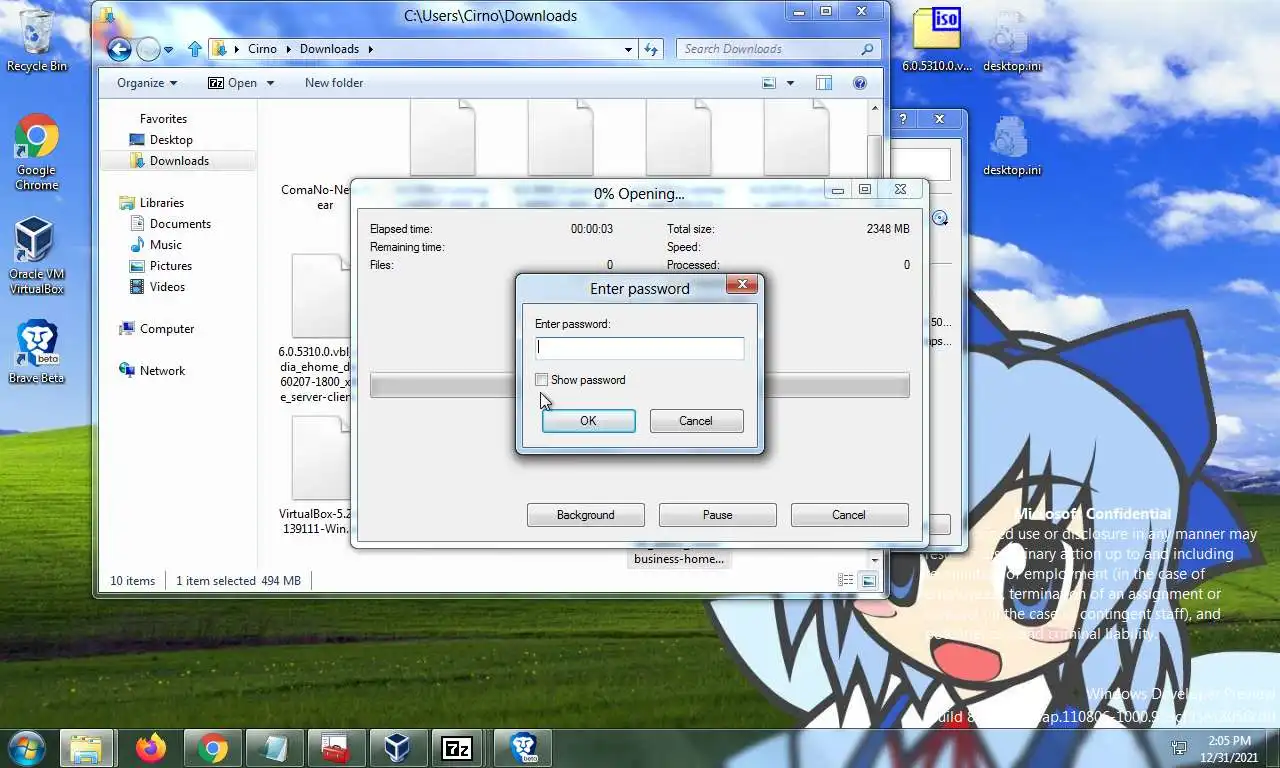The image size is (1280, 768).
Task: Expand the Open button dropdown arrow
Action: (x=270, y=83)
